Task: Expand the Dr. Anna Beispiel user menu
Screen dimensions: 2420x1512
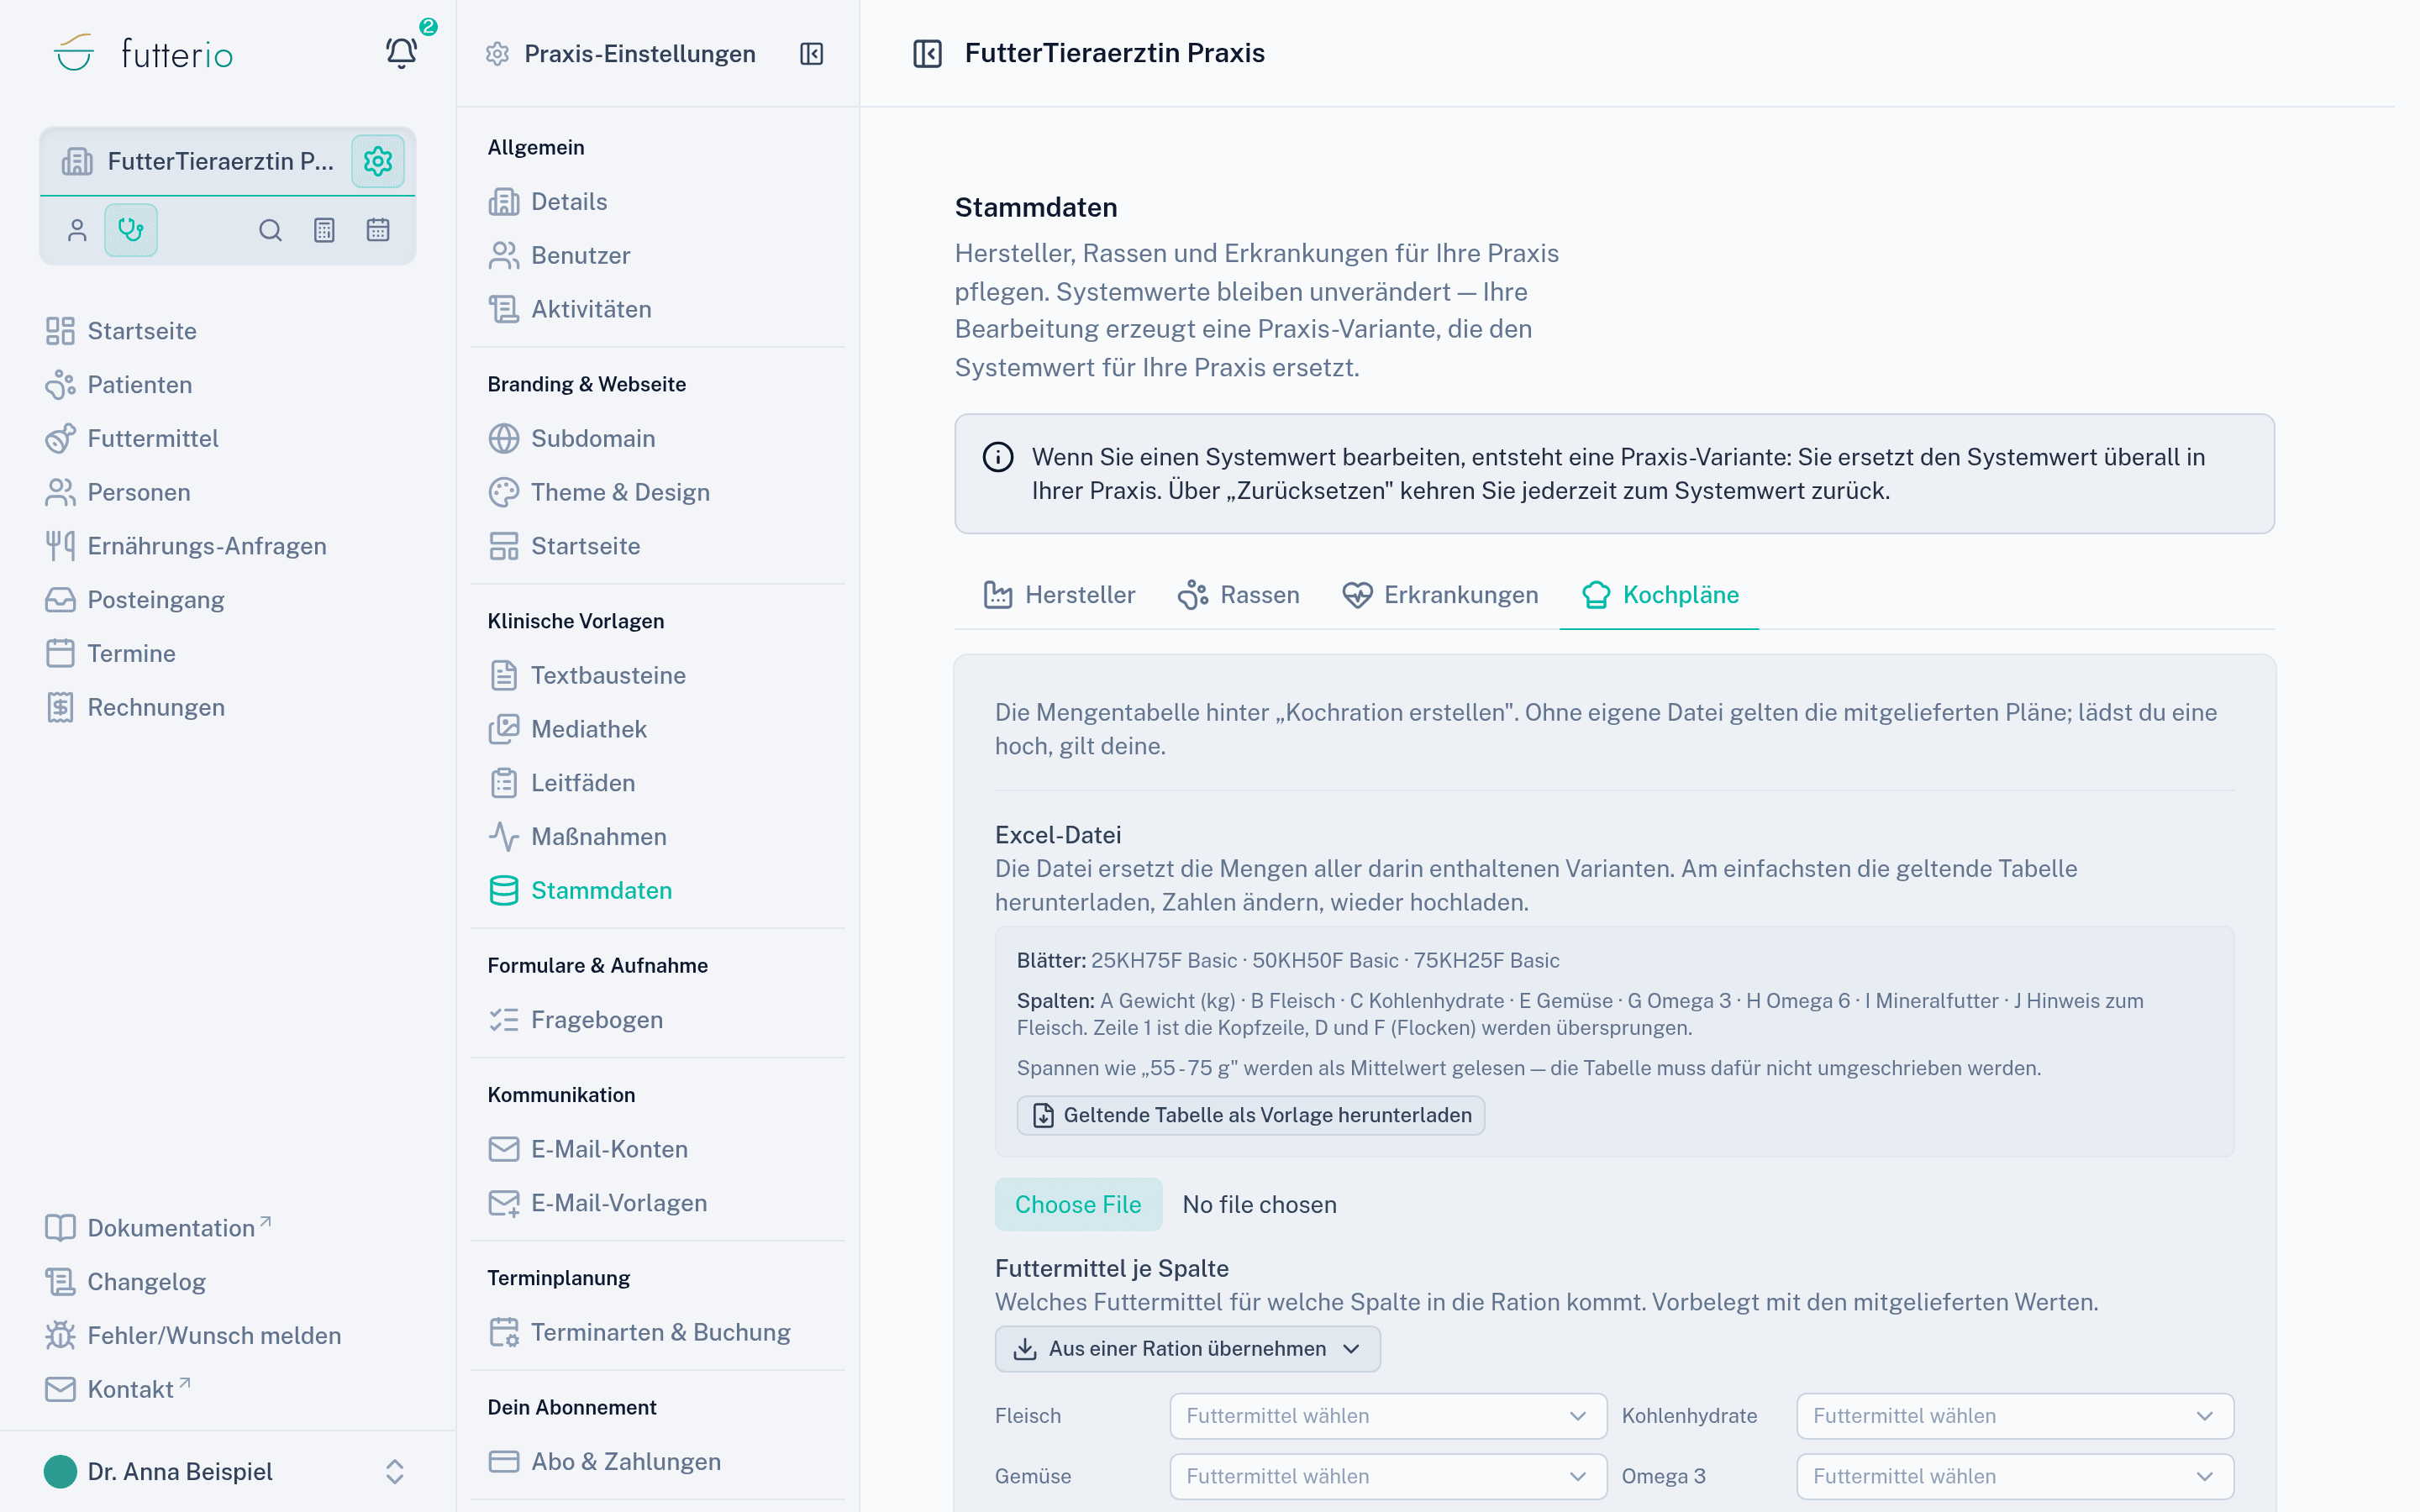Action: tap(227, 1471)
